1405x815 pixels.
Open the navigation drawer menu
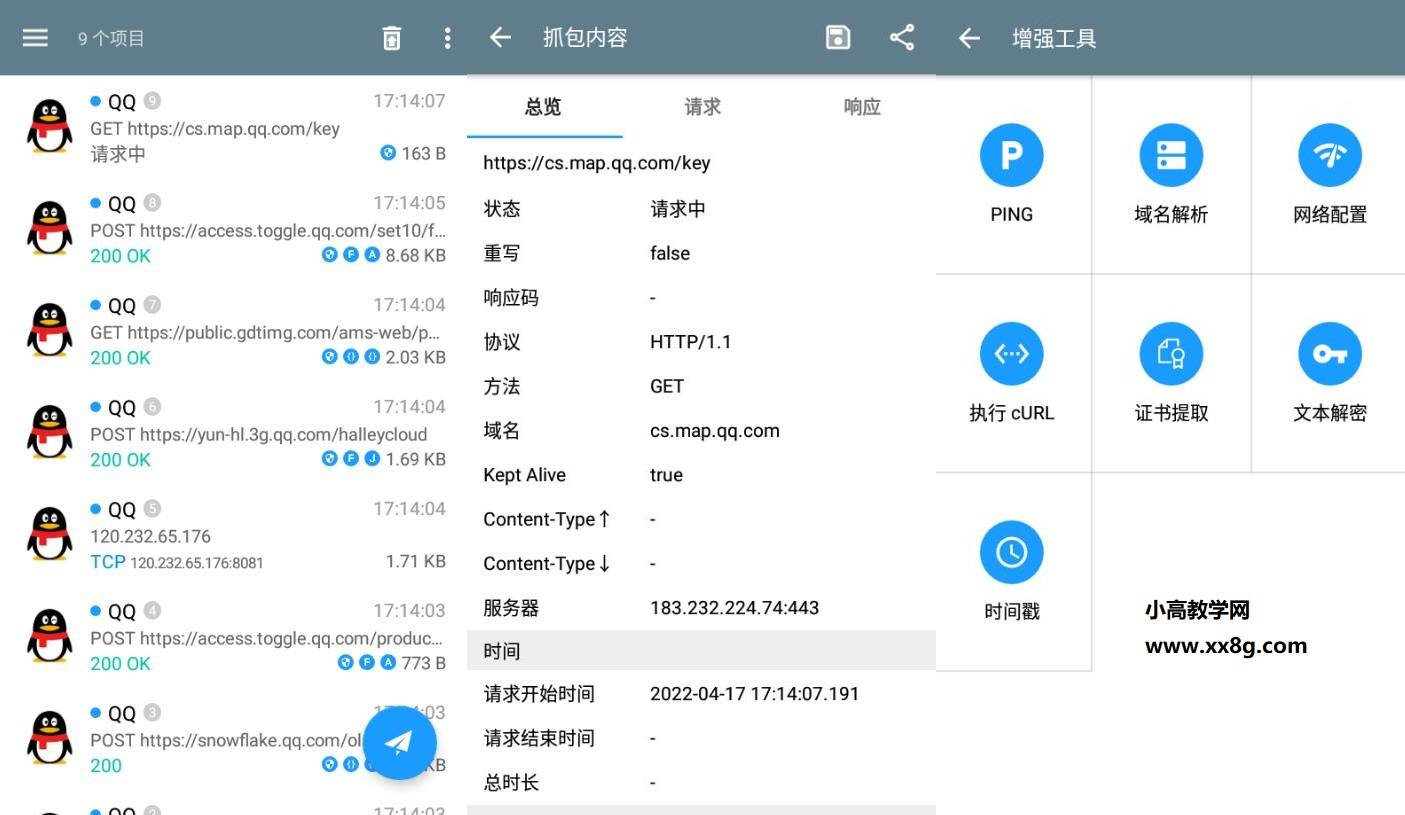pos(35,37)
